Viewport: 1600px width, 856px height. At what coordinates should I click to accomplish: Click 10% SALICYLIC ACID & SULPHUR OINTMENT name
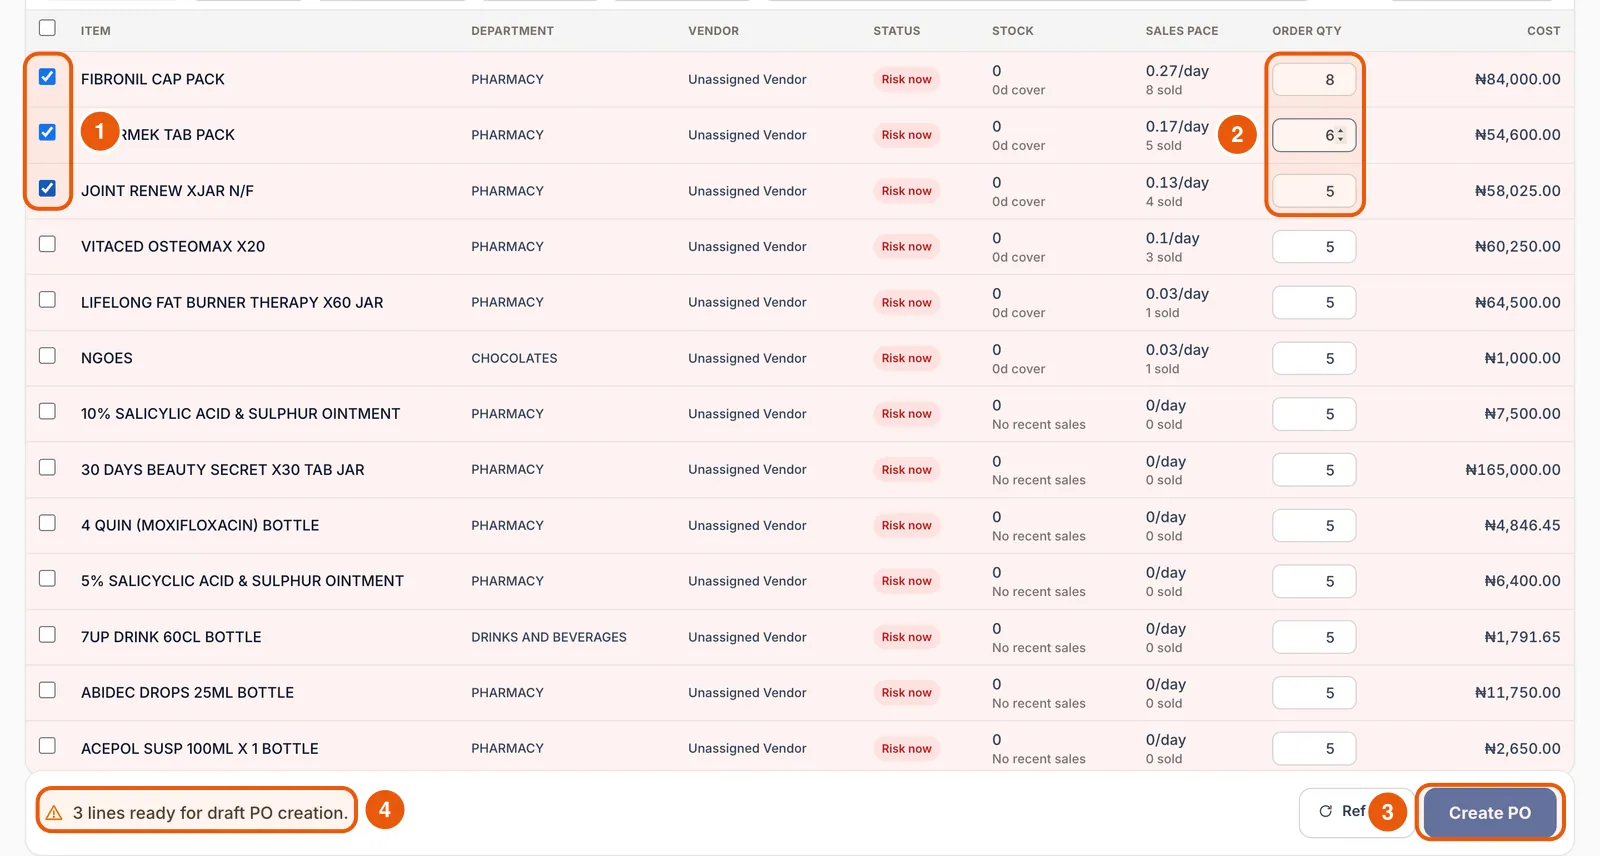coord(240,414)
